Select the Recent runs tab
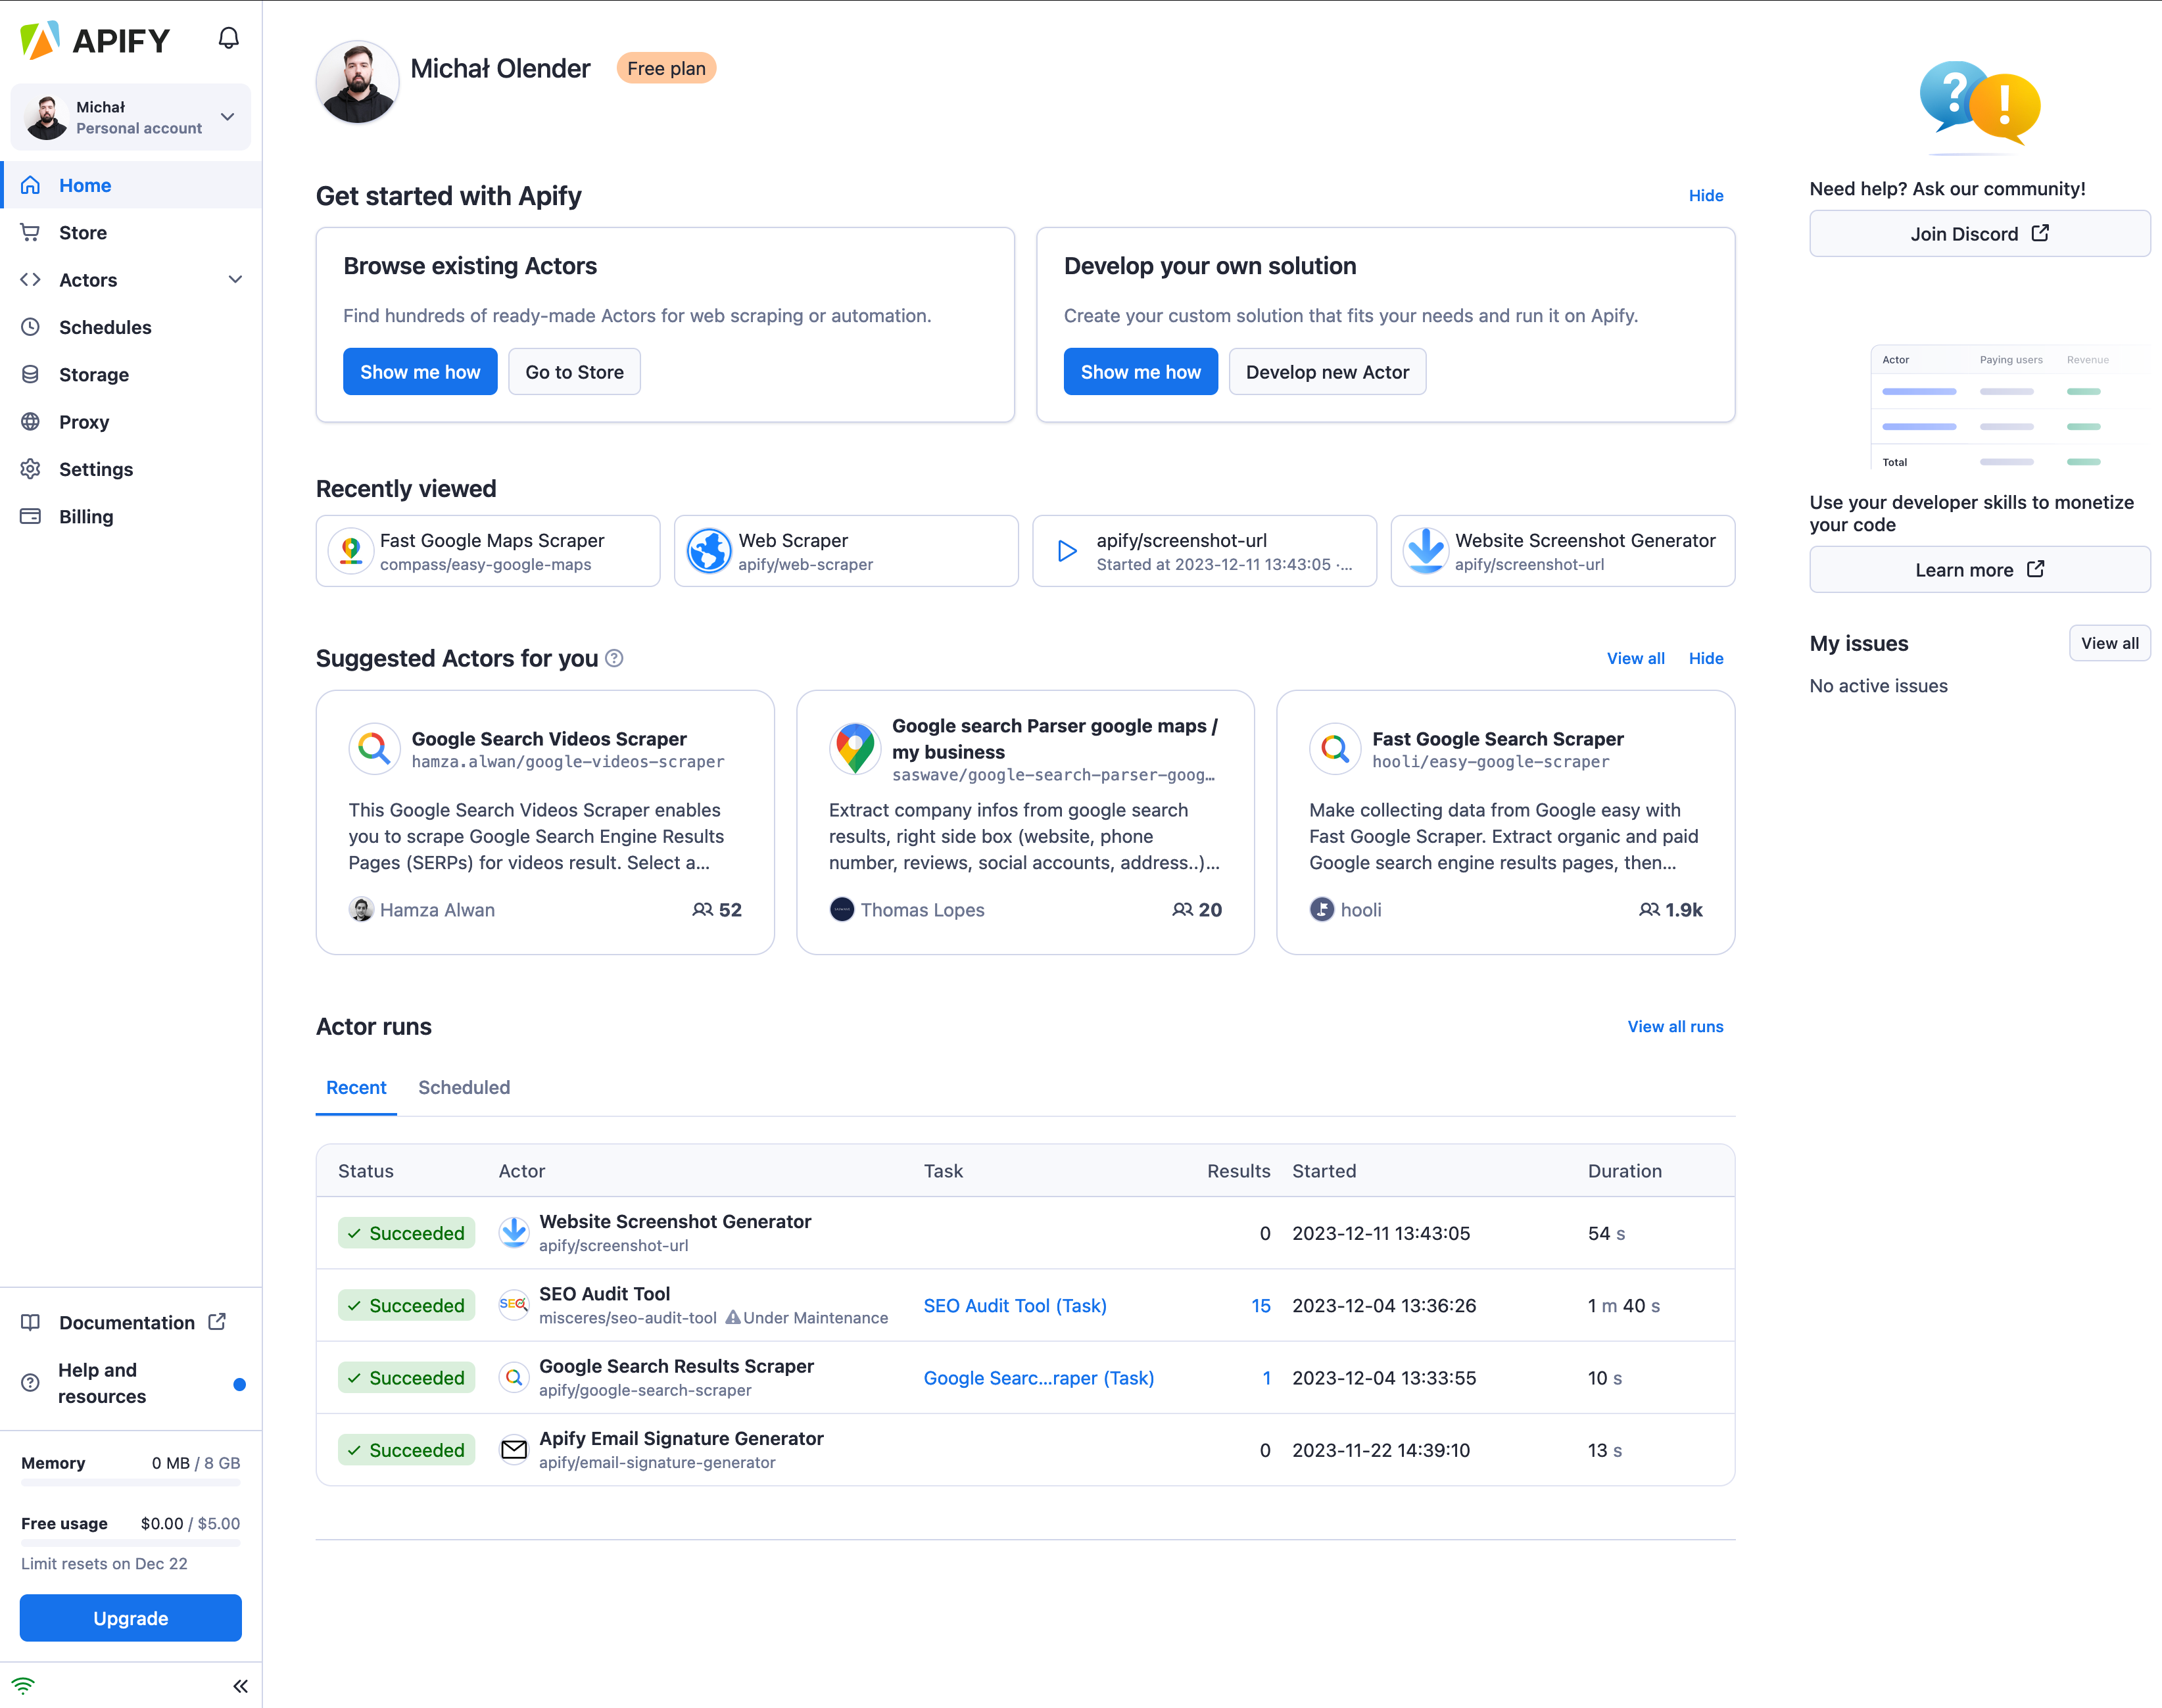Screen dimensions: 2162x1708 point(356,1088)
